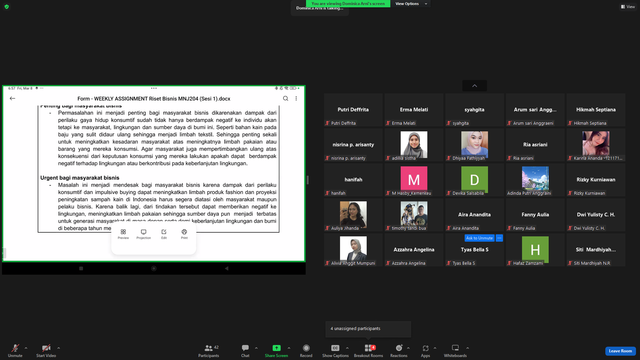Click the search icon in the document header

point(286,98)
